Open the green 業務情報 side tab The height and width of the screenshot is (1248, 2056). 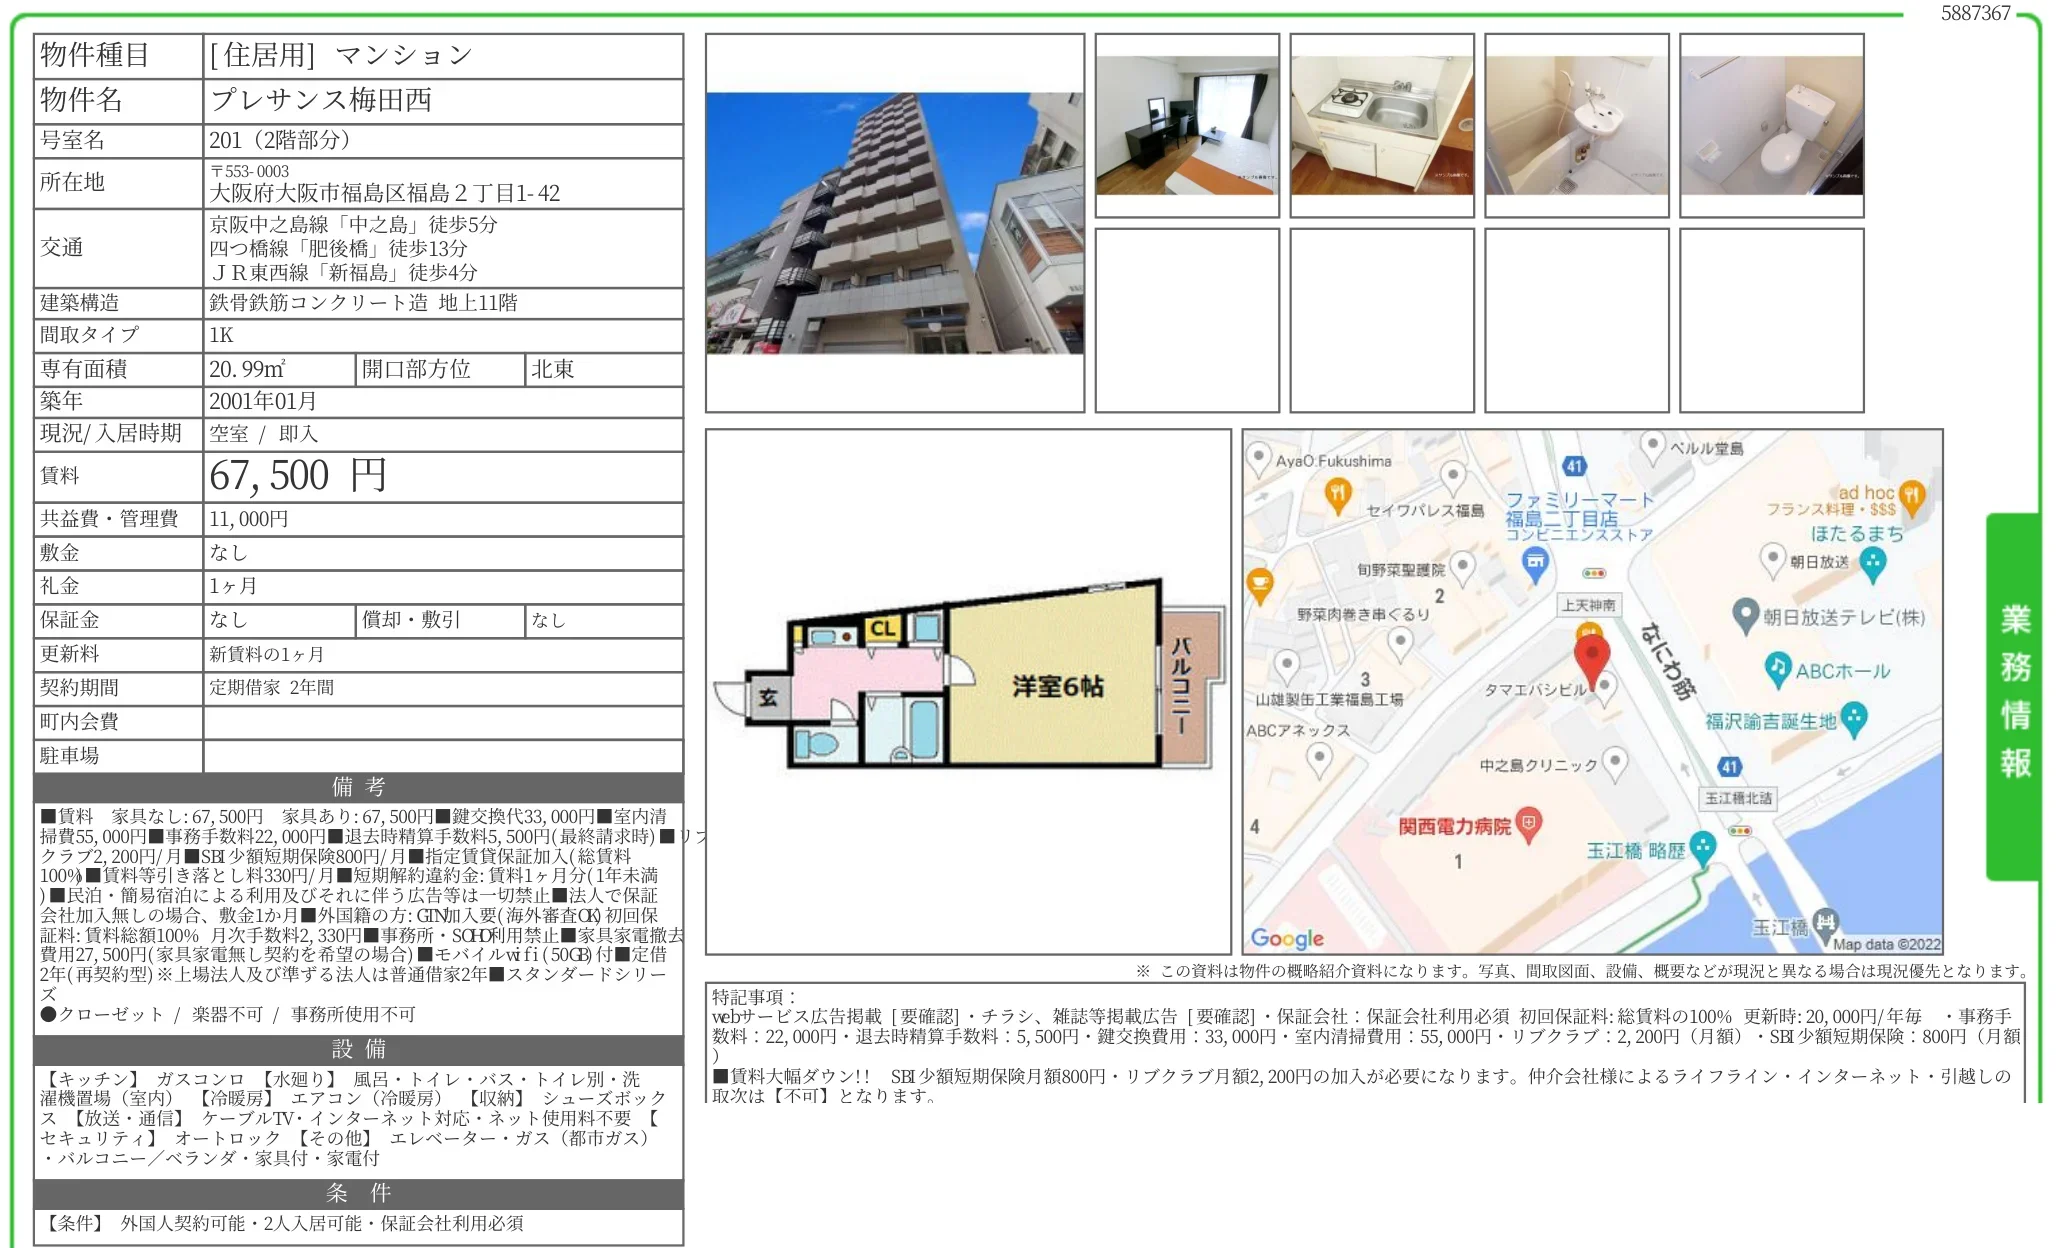(x=2014, y=692)
